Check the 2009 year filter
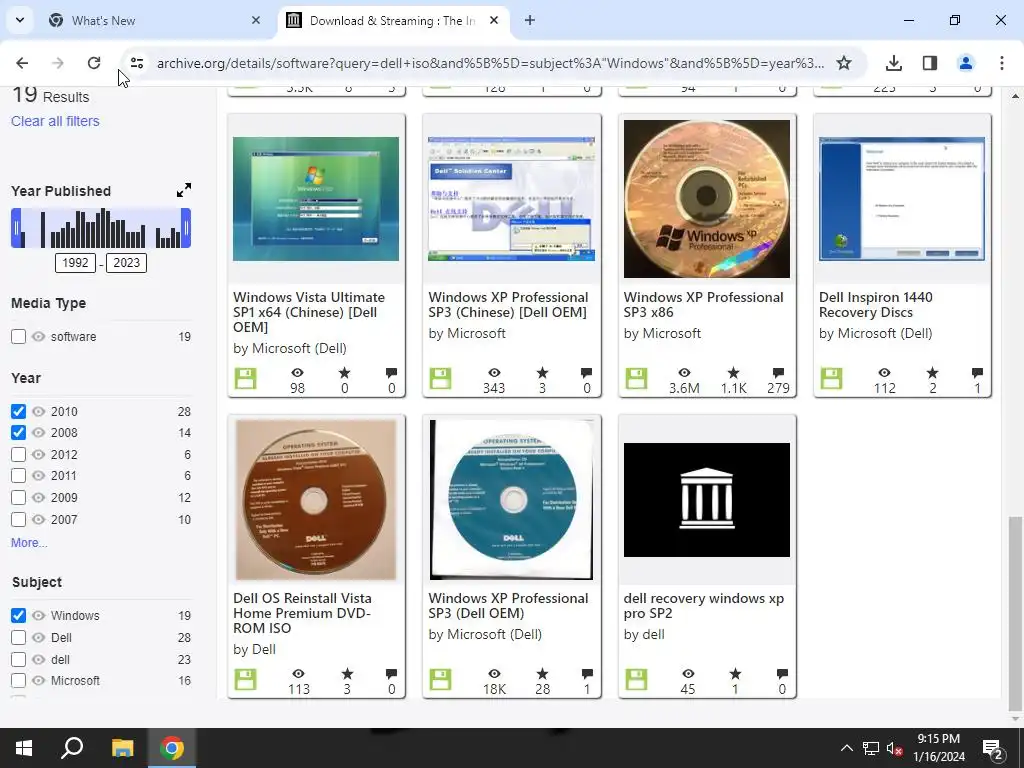1024x768 pixels. click(18, 498)
